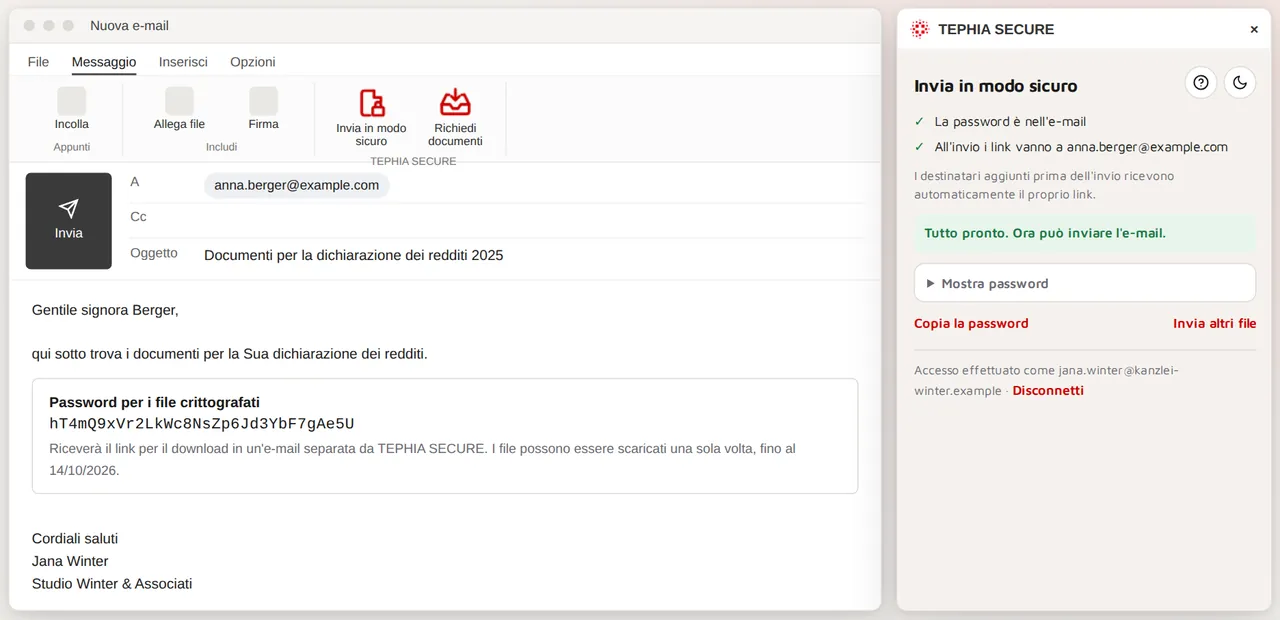Click 'Tutto pronto. Ora può inviare l'e-mail.' banner

pyautogui.click(x=1085, y=233)
